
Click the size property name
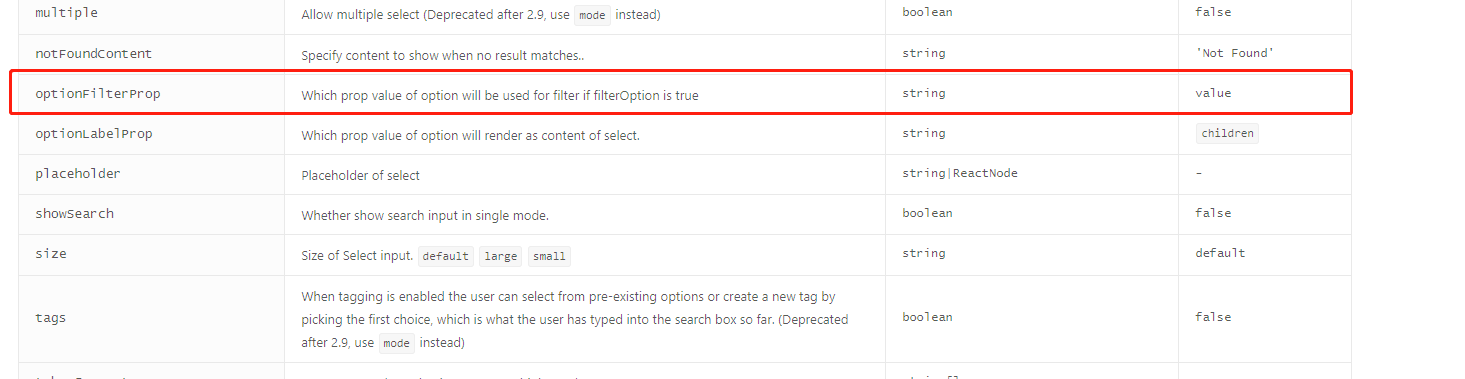pos(51,254)
